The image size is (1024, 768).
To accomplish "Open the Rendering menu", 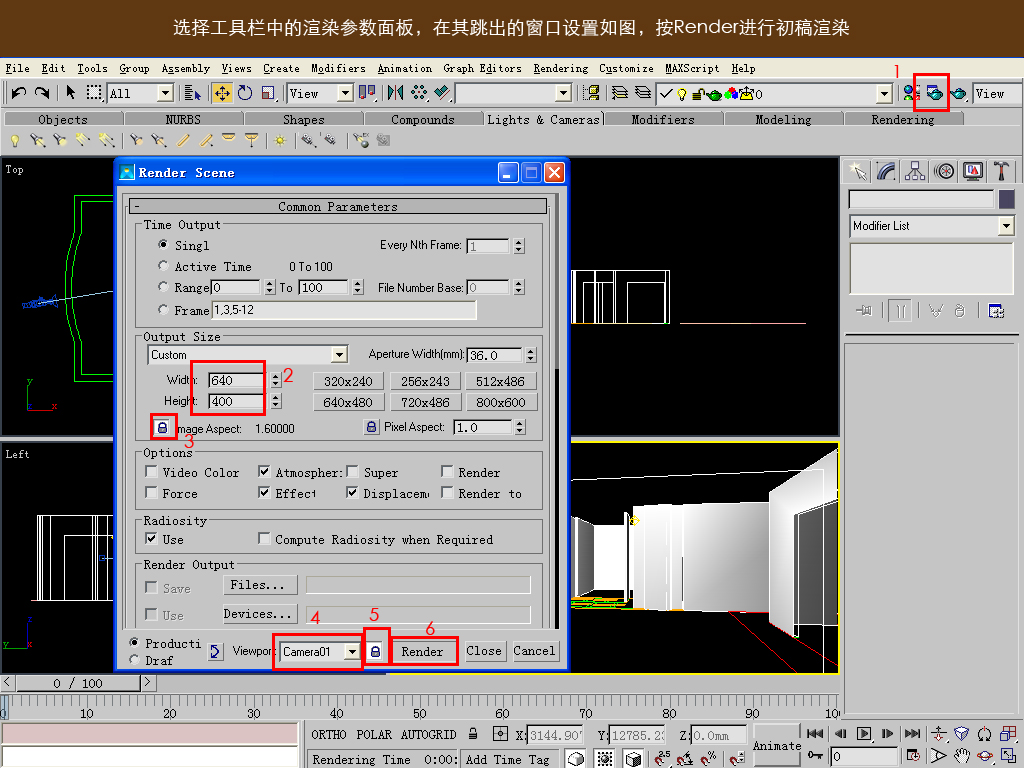I will click(560, 69).
